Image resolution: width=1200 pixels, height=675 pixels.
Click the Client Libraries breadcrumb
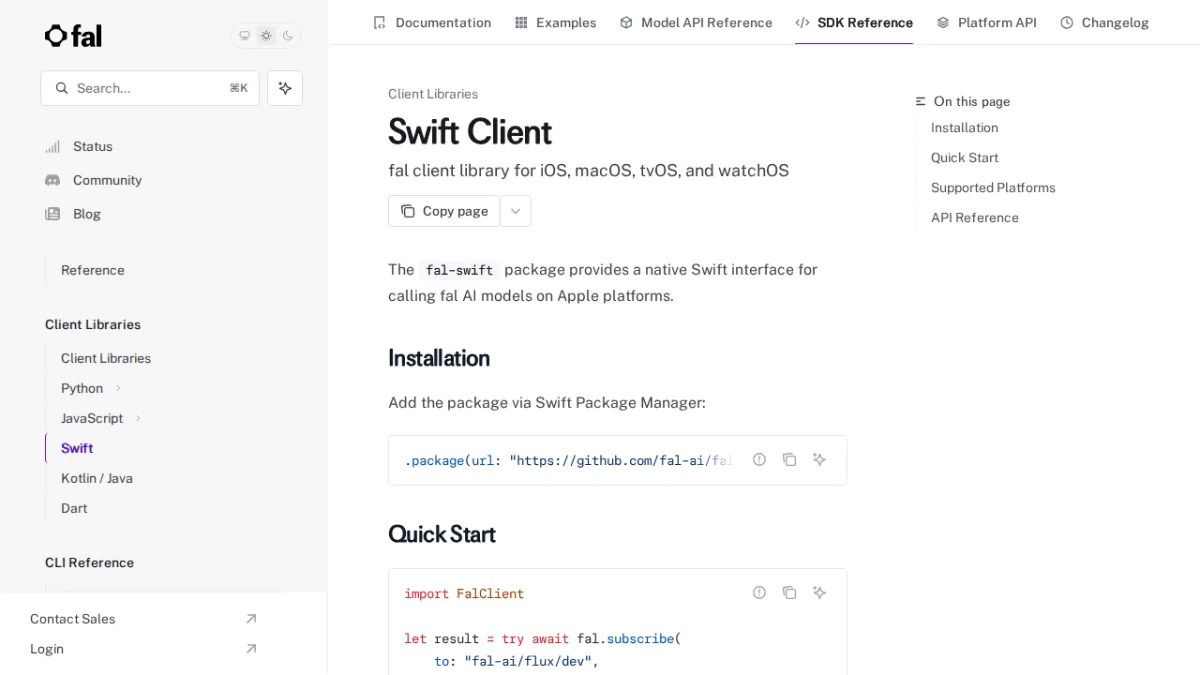[x=433, y=94]
